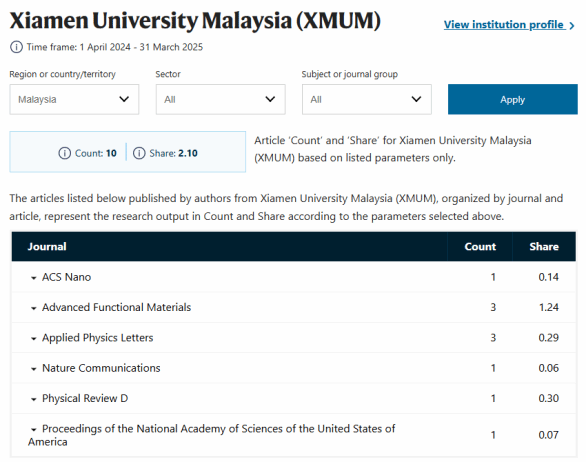Click the Time frame info icon
586x462 pixels.
point(16,47)
